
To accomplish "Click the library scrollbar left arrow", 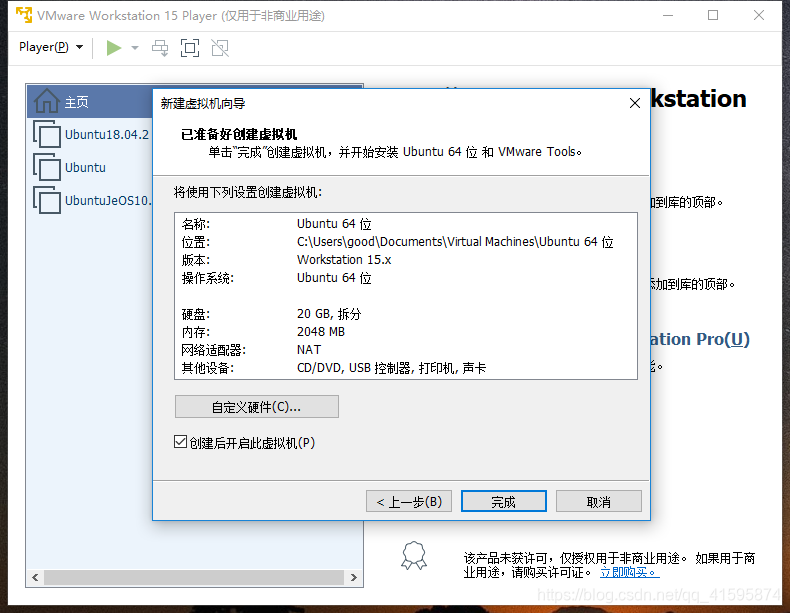I will click(x=35, y=577).
